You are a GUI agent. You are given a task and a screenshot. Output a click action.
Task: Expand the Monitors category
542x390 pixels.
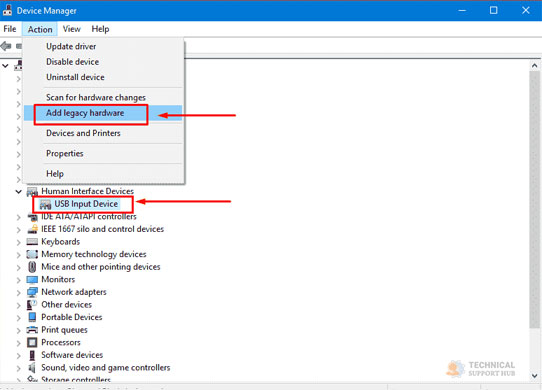point(19,280)
